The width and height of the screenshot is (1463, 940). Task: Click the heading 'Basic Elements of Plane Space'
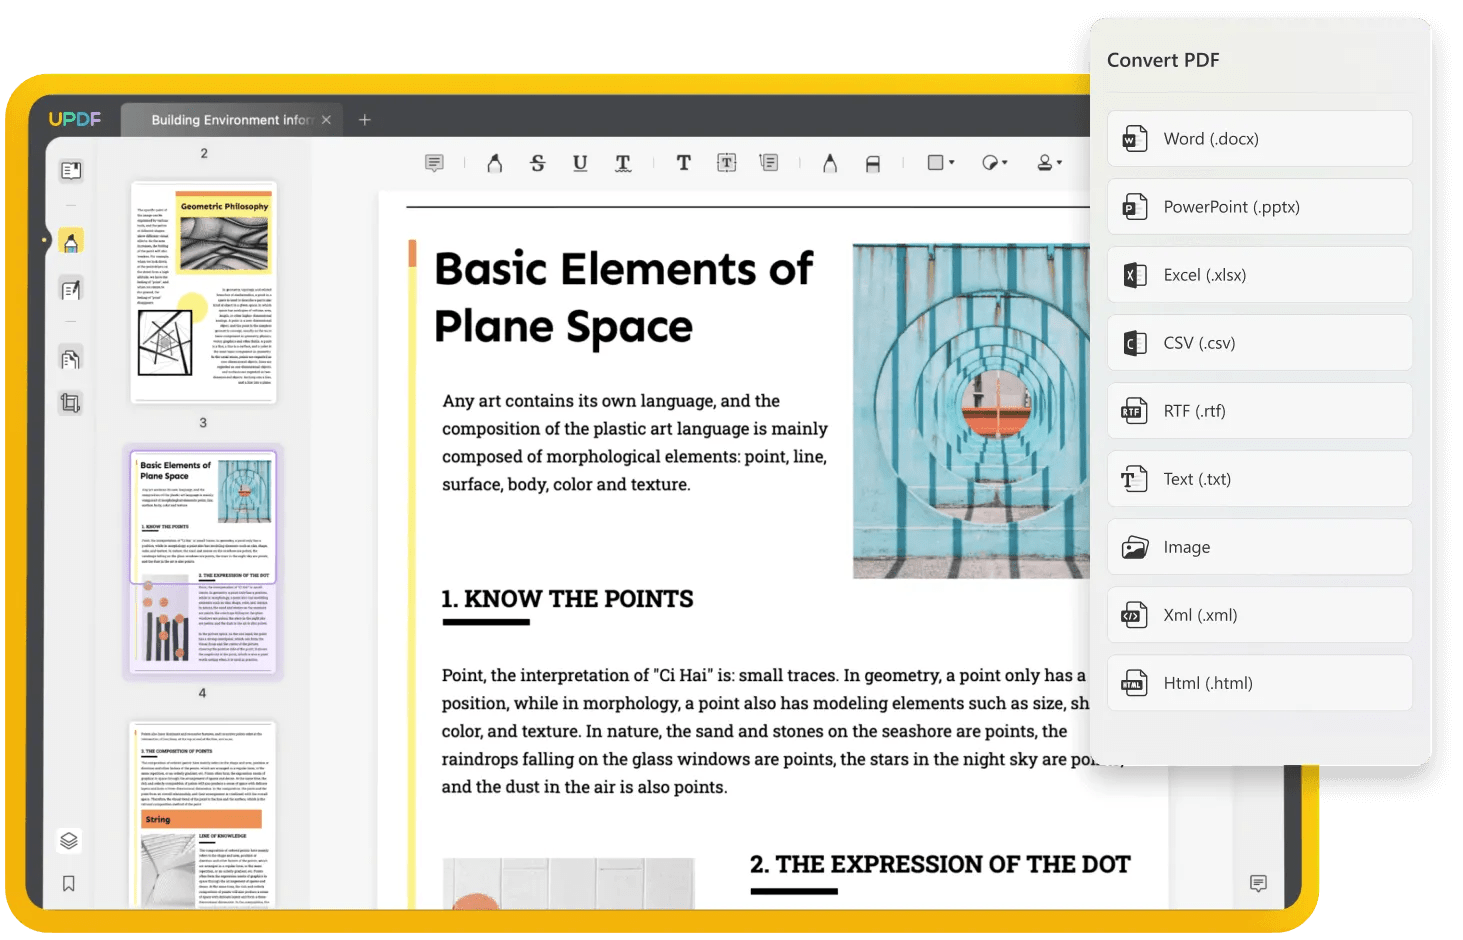[x=624, y=297]
